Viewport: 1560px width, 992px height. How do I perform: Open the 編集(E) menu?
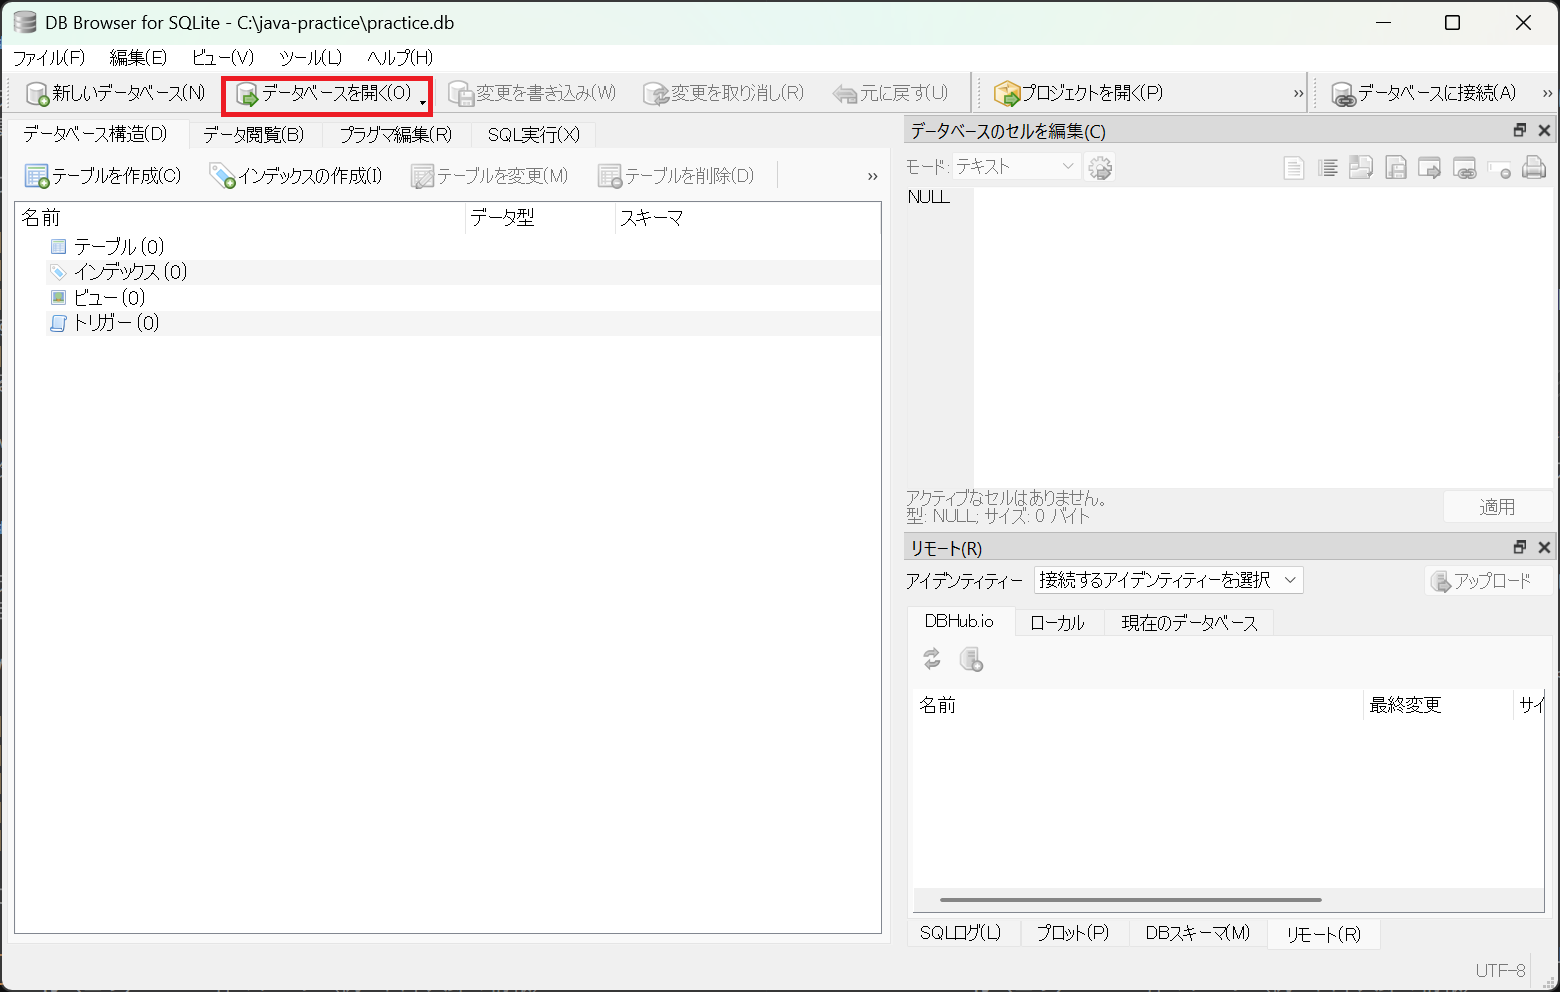point(138,58)
